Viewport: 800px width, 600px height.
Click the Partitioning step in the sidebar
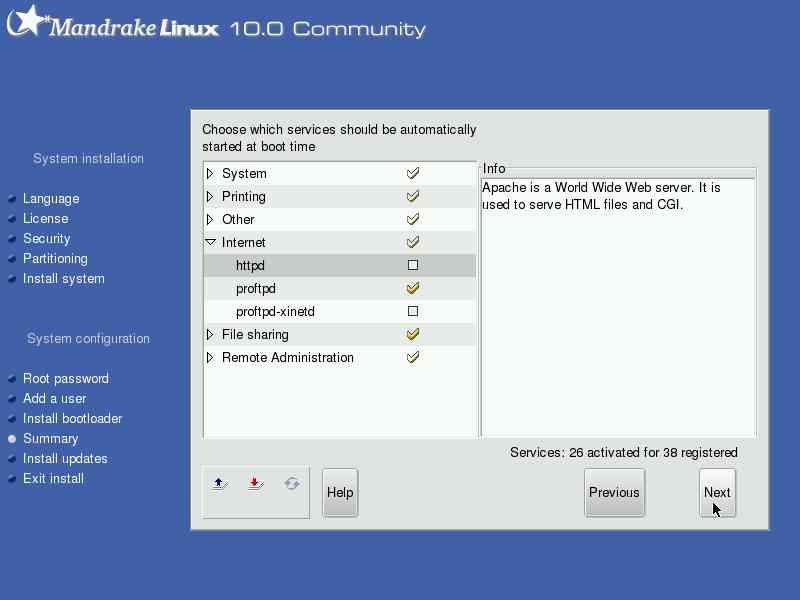tap(55, 259)
